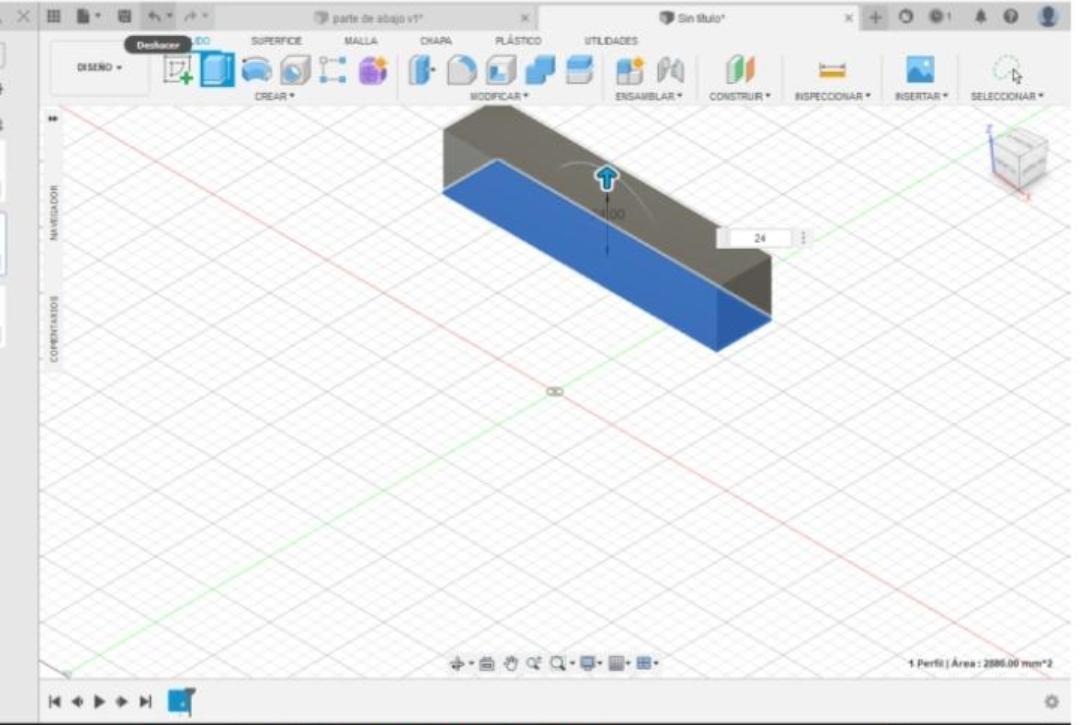Click the Undo (Deshacer) arrow
1080x725 pixels.
154,17
